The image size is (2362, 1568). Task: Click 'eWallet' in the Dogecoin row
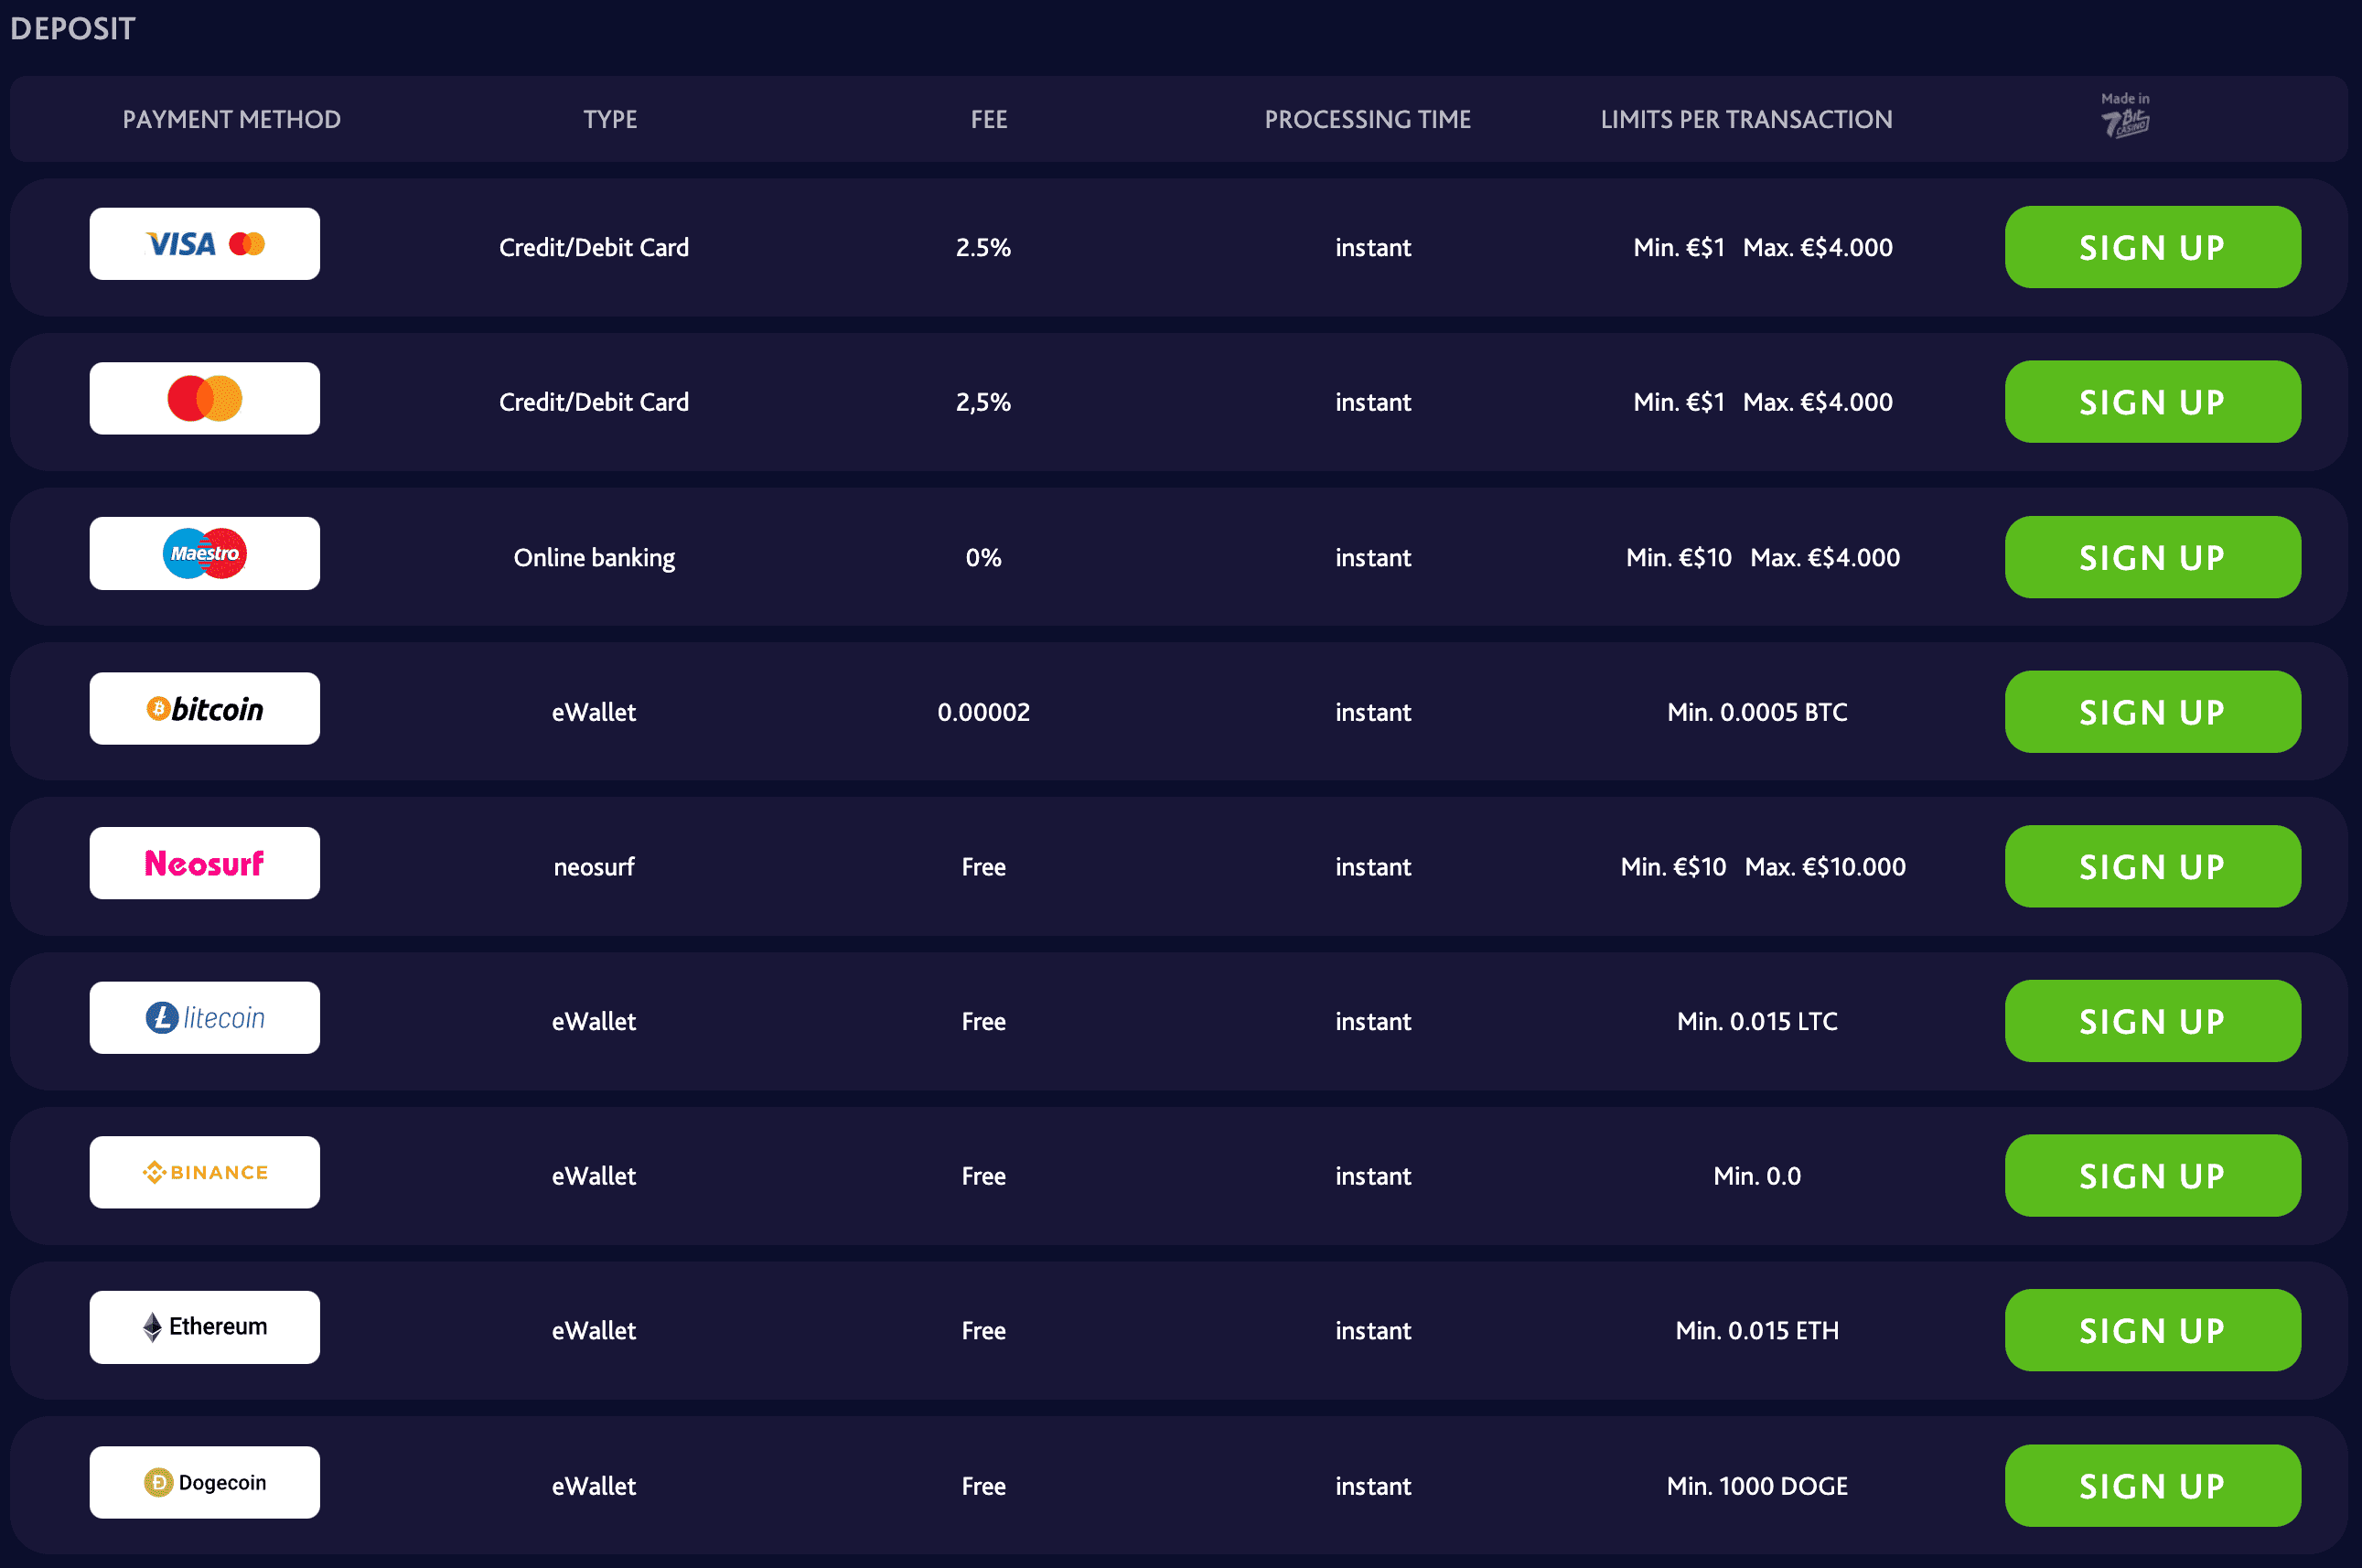(594, 1486)
